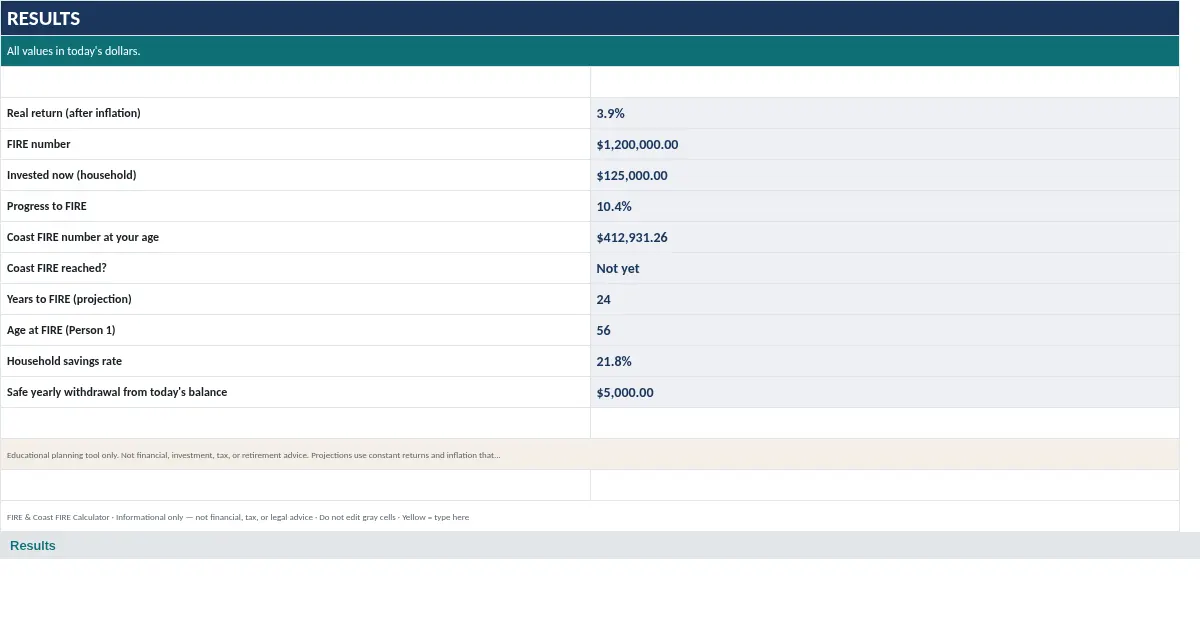Select the FIRE number value $1,200,000.00
Image resolution: width=1200 pixels, height=640 pixels.
(x=885, y=144)
